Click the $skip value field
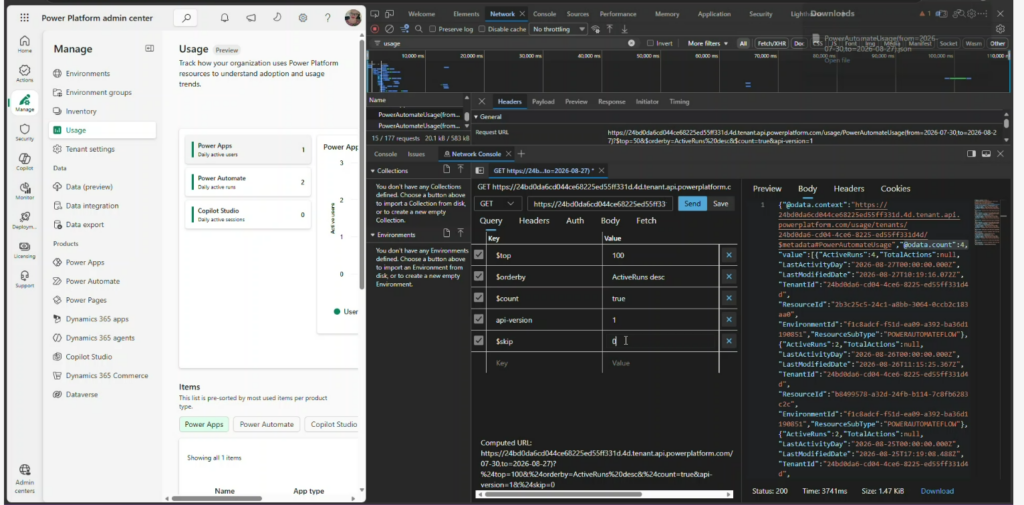 tap(660, 341)
